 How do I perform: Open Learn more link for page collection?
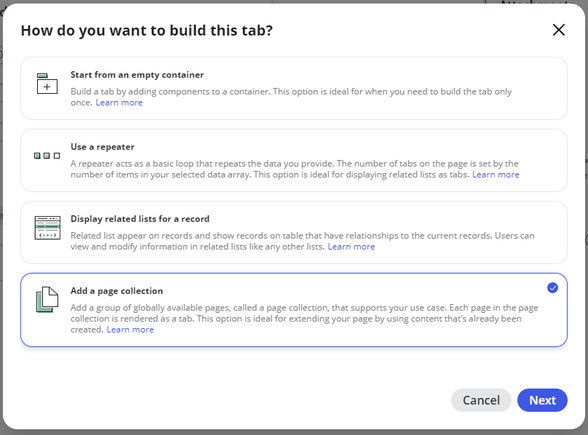pyautogui.click(x=130, y=330)
